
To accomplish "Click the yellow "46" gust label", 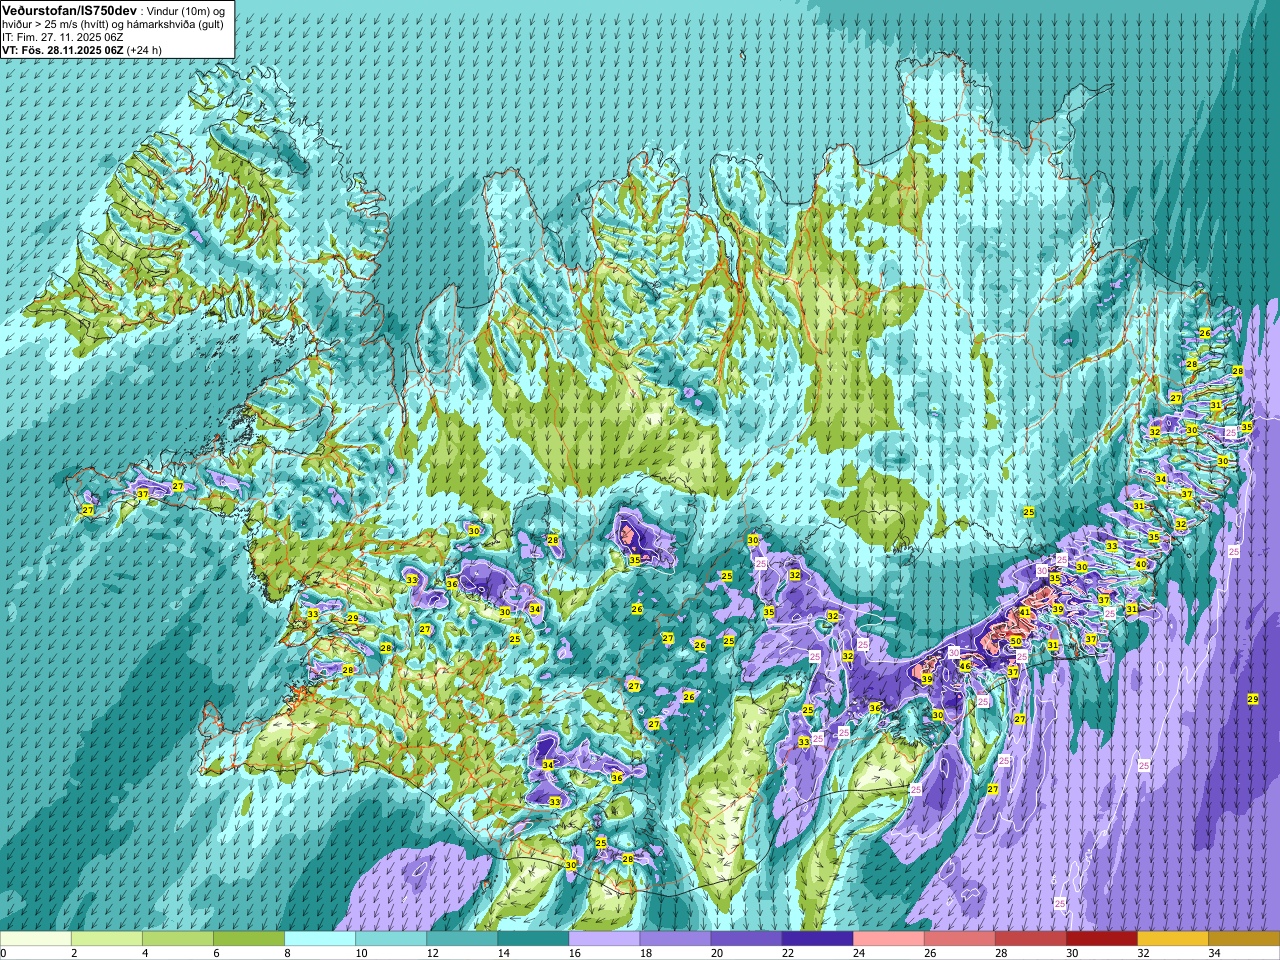I will [965, 666].
